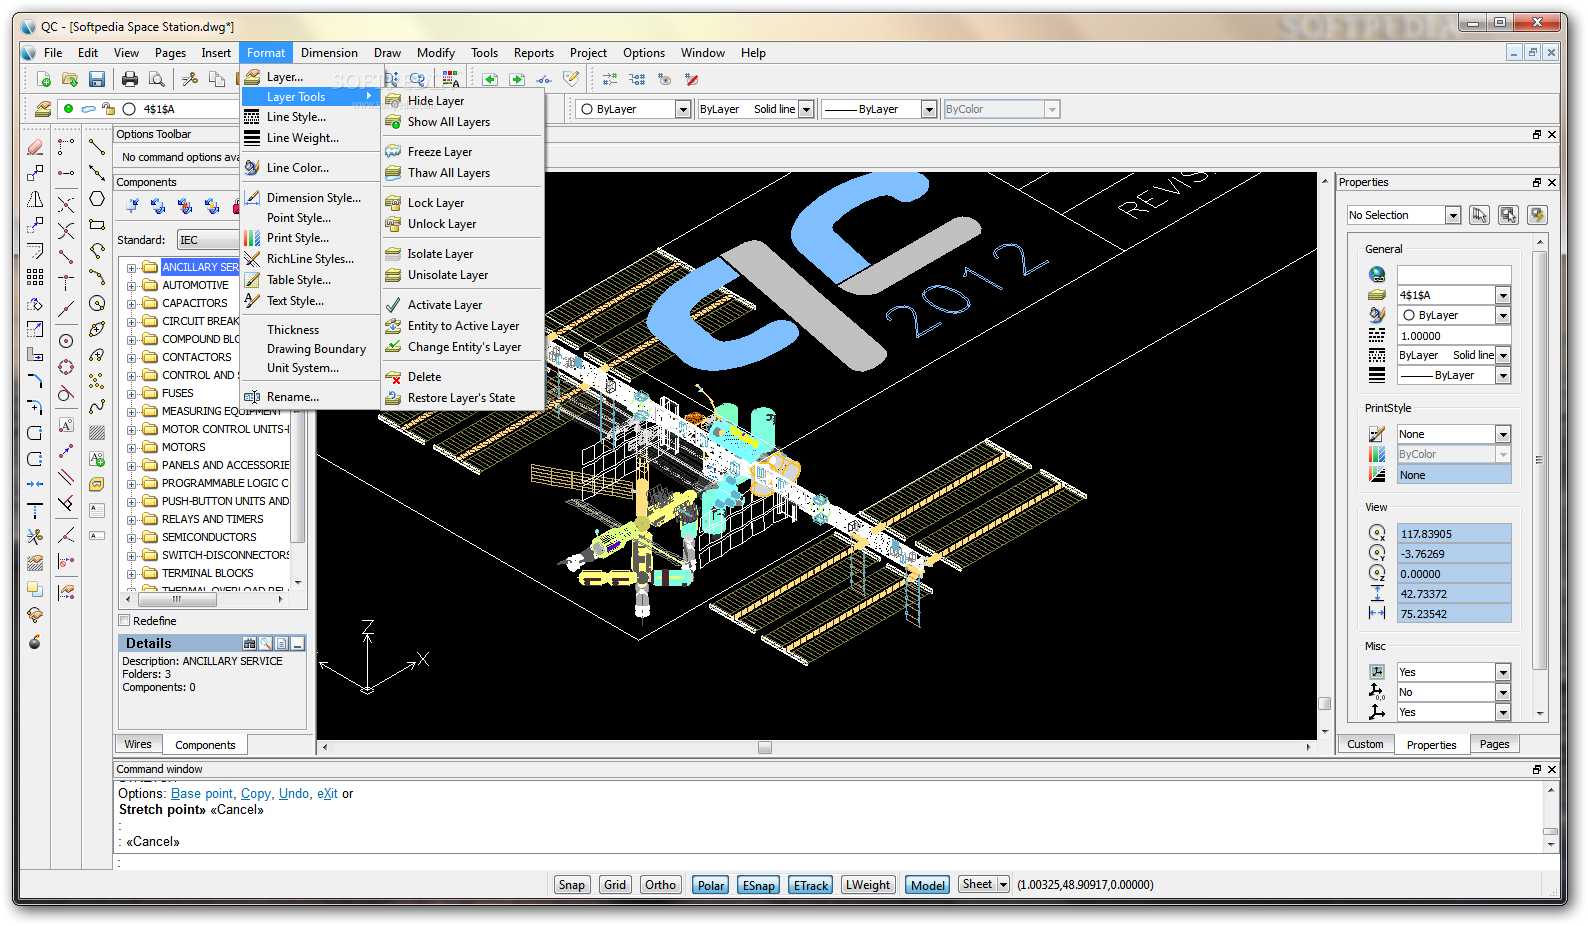This screenshot has width=1588, height=926.
Task: Click the Save icon in the toolbar
Action: (x=97, y=79)
